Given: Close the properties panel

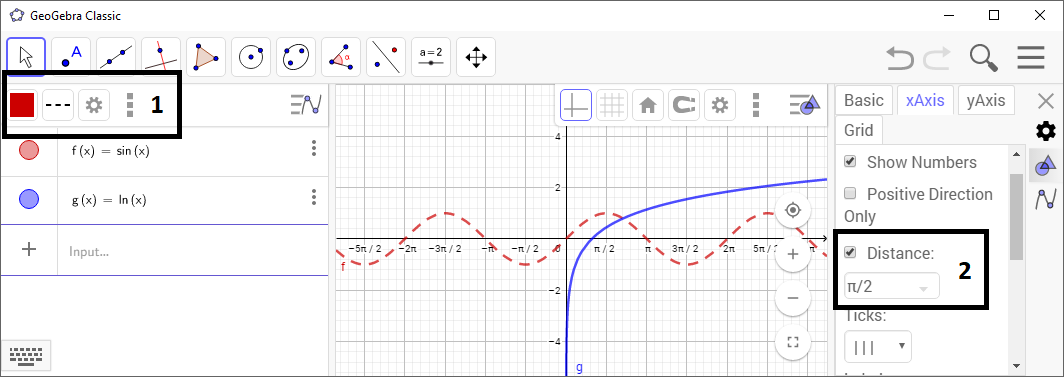Looking at the screenshot, I should click(1046, 102).
